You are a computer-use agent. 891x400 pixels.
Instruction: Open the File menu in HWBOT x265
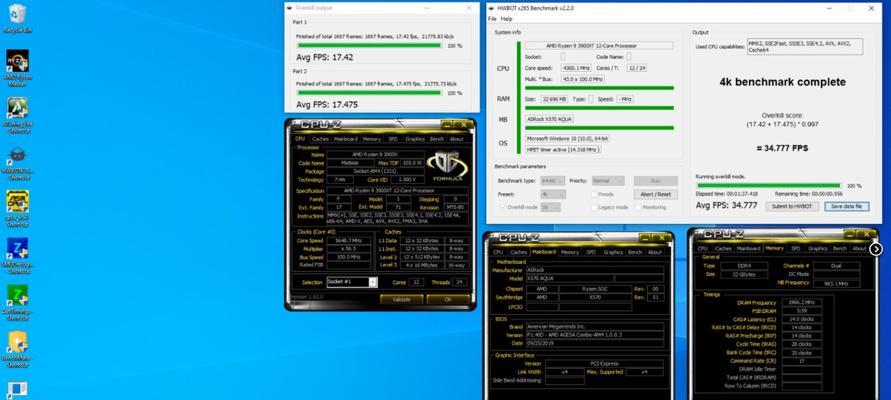coord(492,19)
